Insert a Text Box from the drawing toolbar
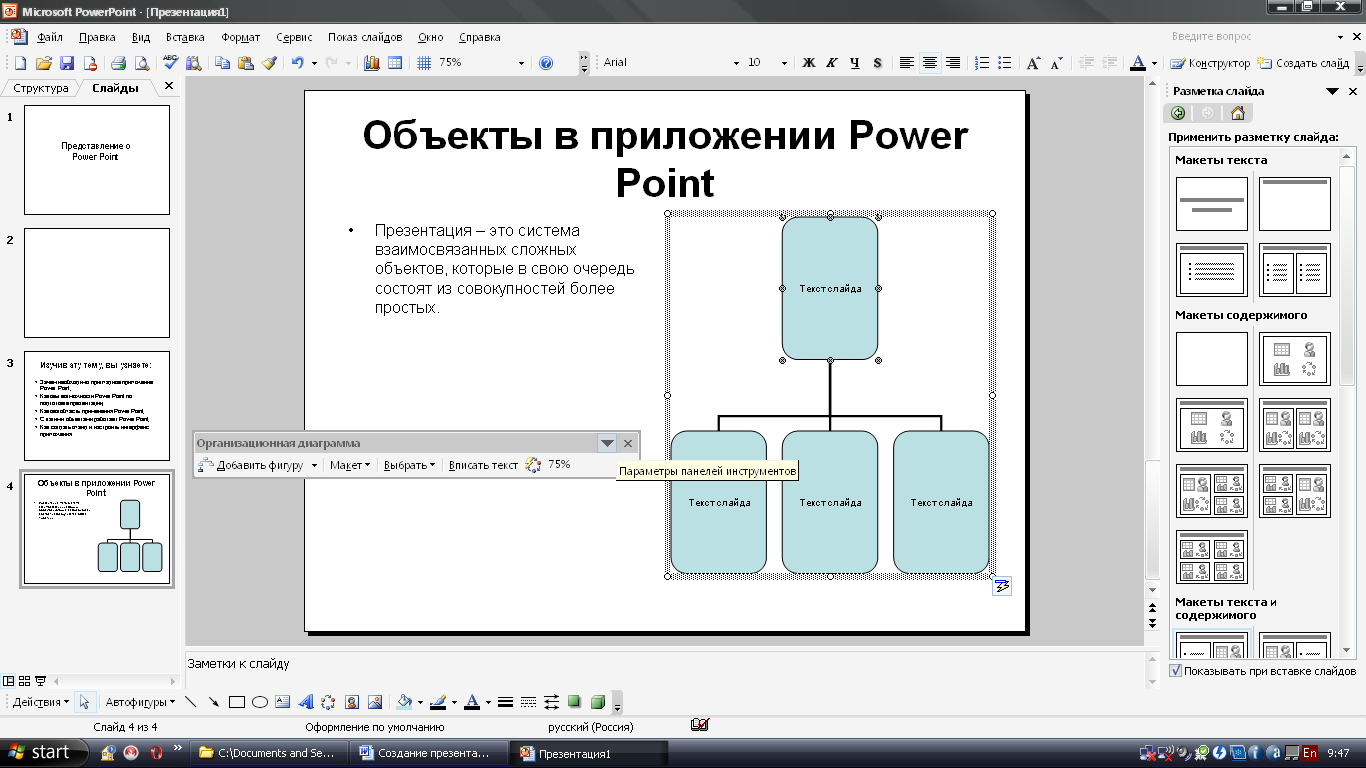1366x768 pixels. [x=283, y=702]
